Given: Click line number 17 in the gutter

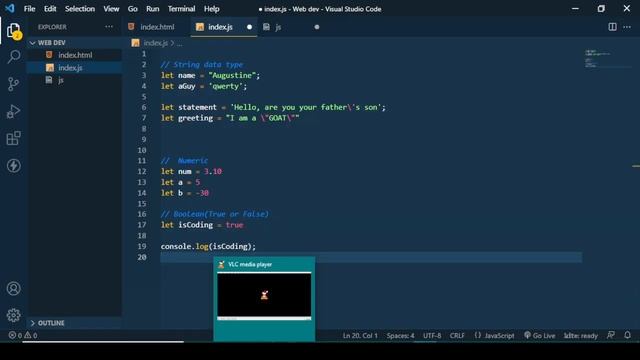Looking at the screenshot, I should point(142,225).
